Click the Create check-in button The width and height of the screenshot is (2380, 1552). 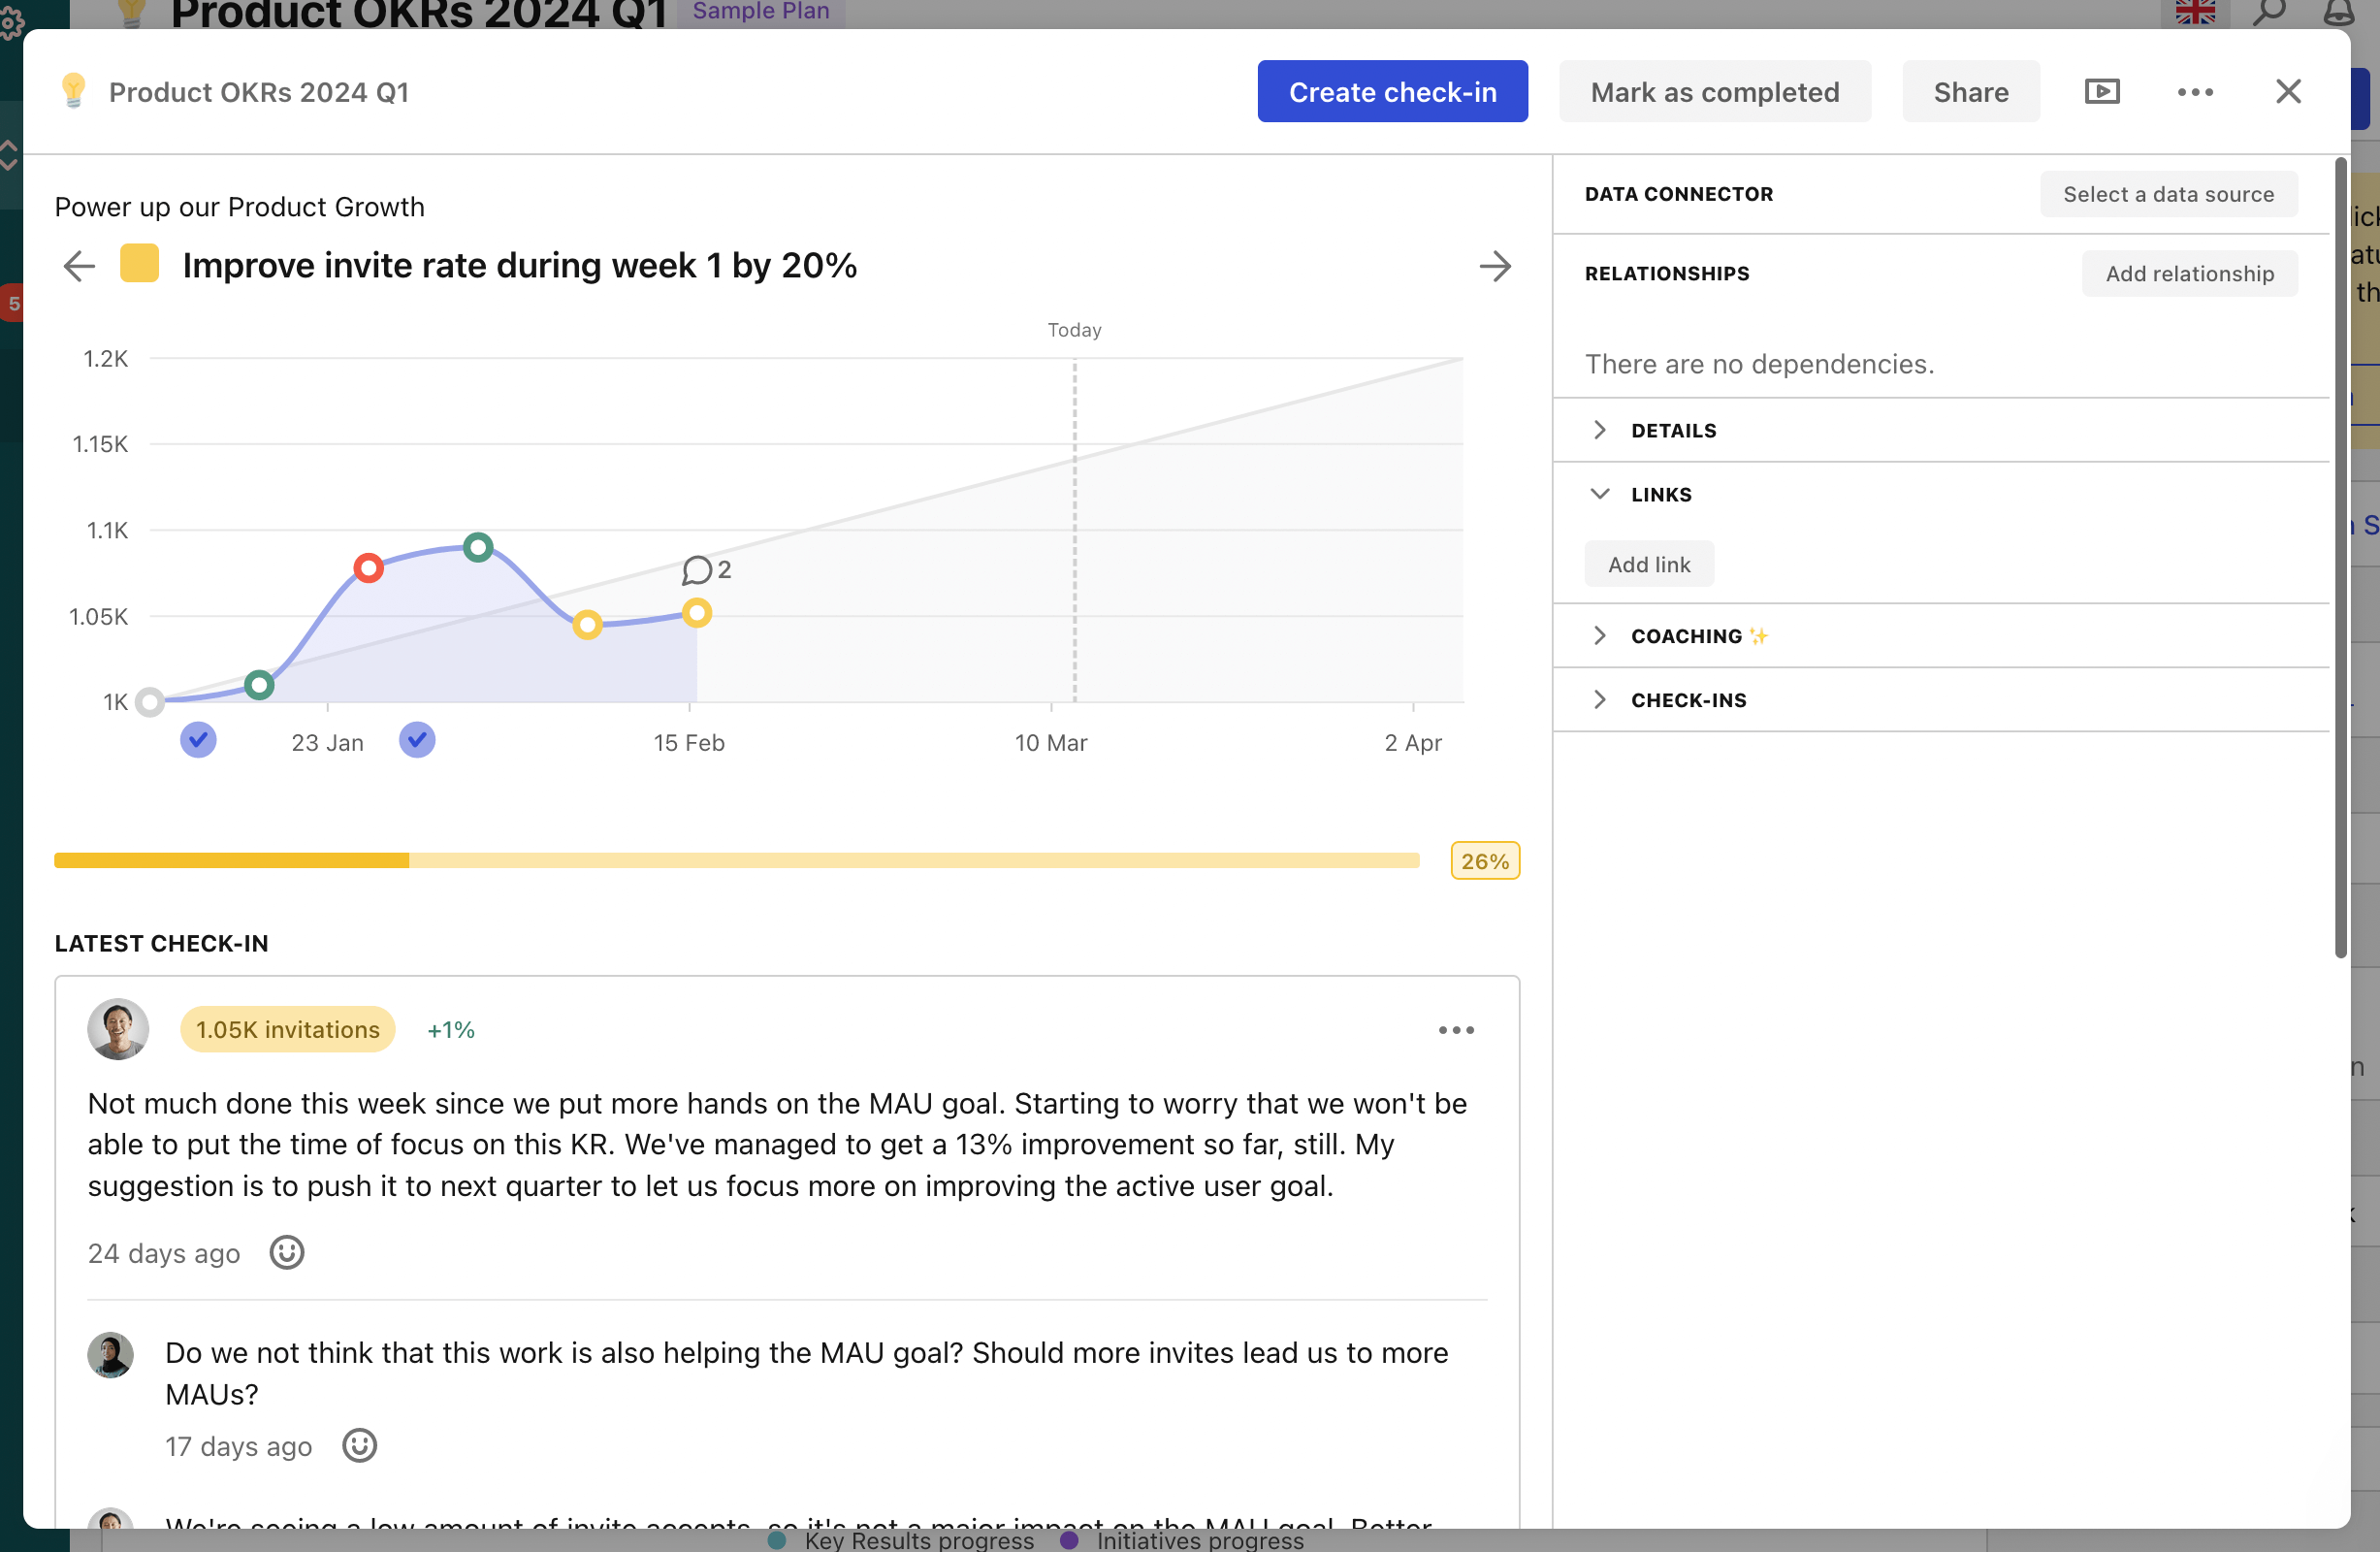click(1392, 91)
